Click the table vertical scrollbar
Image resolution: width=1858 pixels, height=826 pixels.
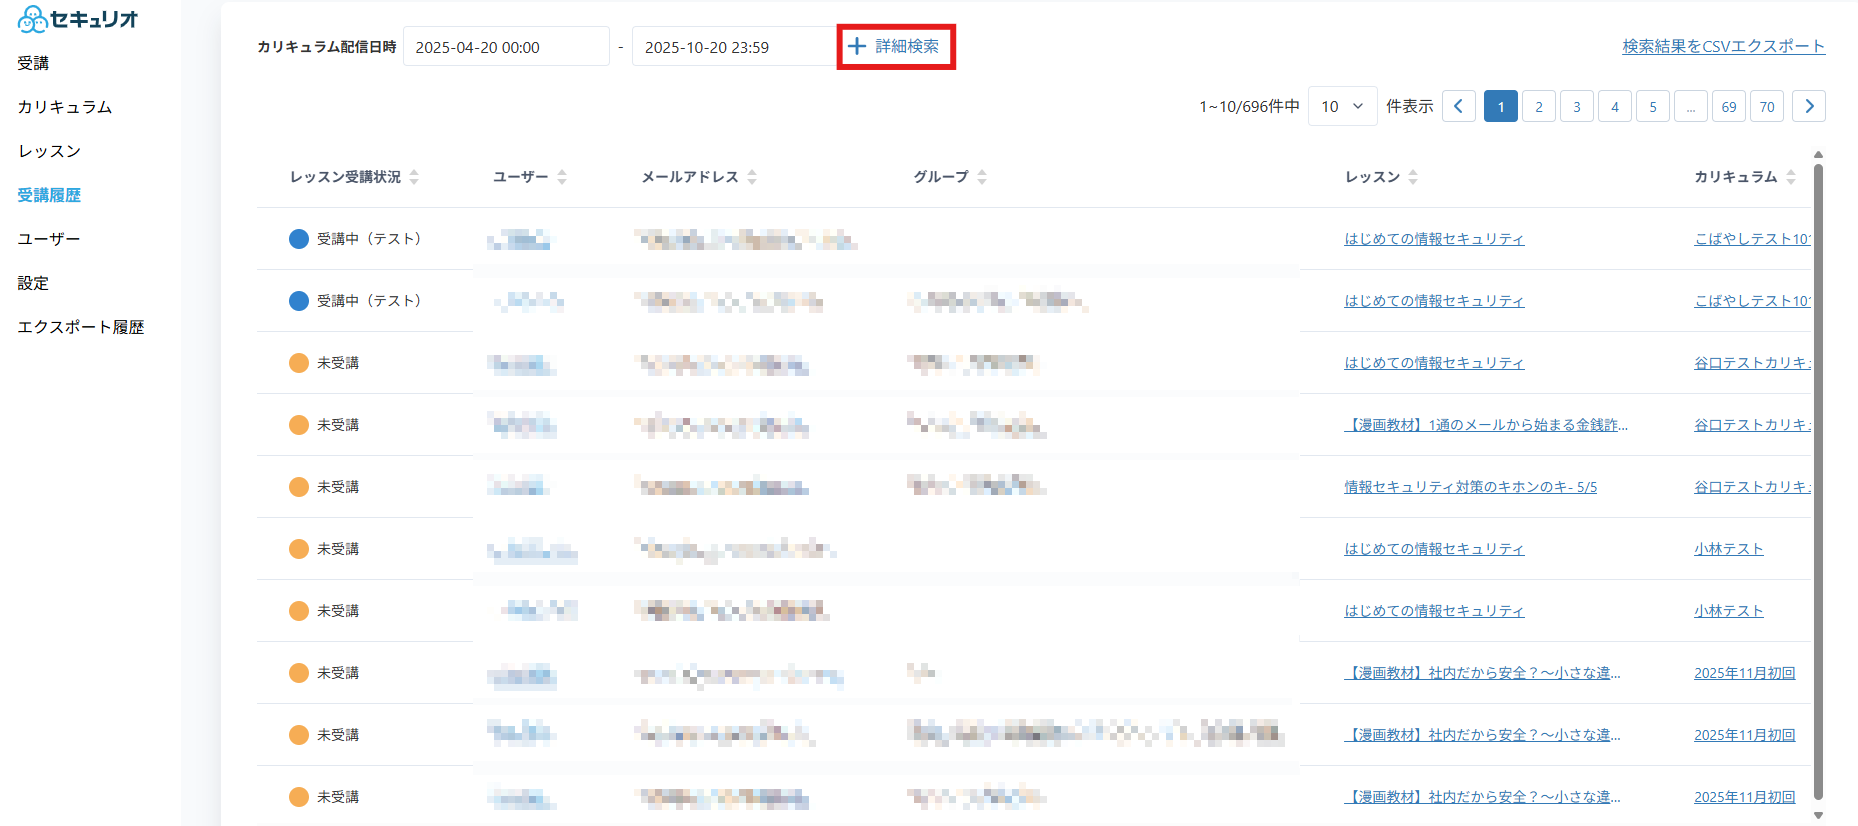(1818, 482)
